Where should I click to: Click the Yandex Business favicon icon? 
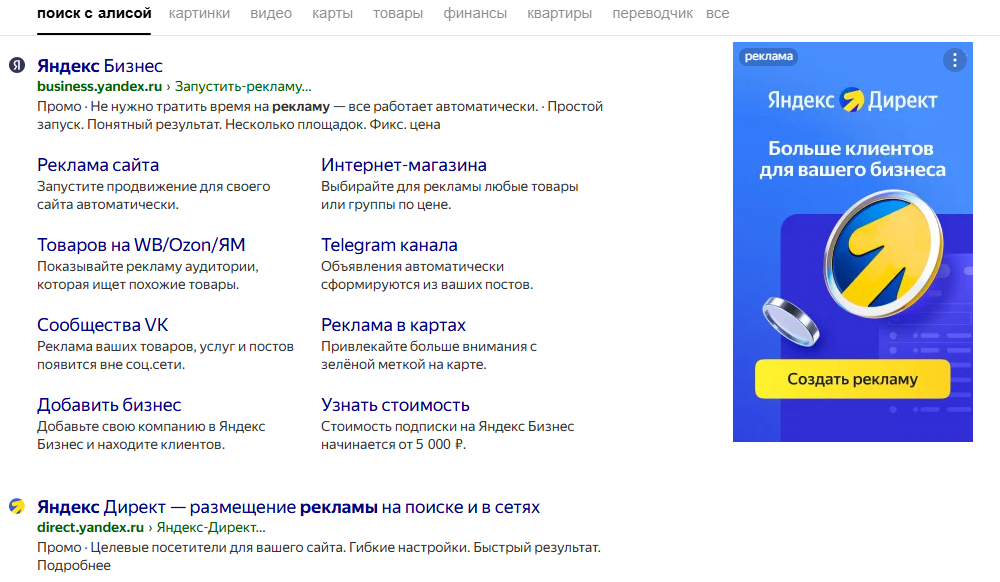click(17, 65)
